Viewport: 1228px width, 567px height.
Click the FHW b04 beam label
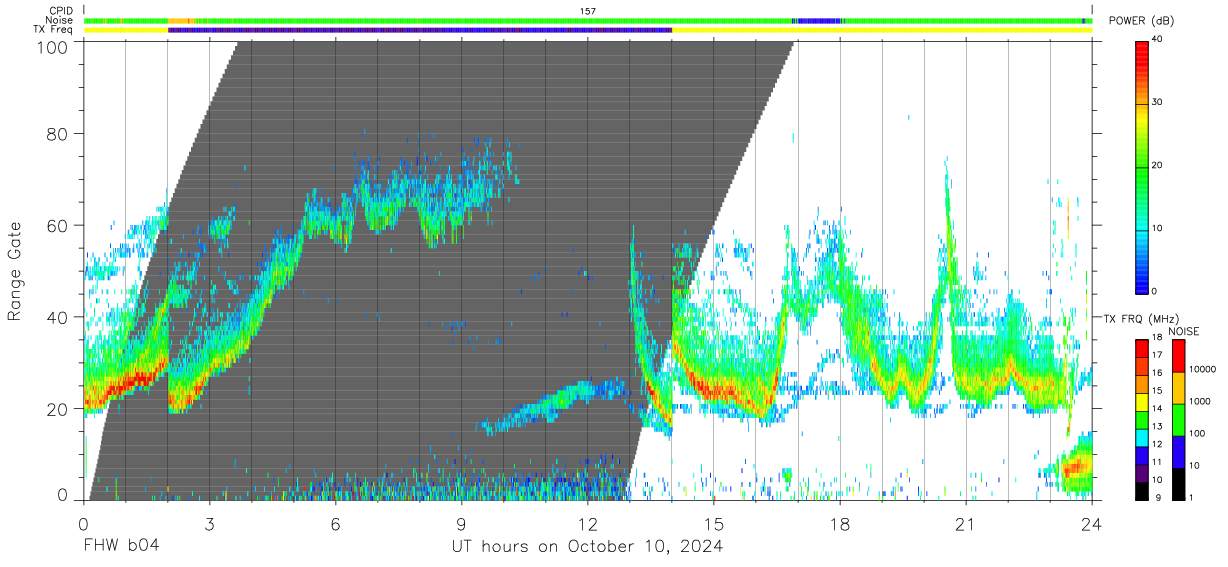(121, 546)
